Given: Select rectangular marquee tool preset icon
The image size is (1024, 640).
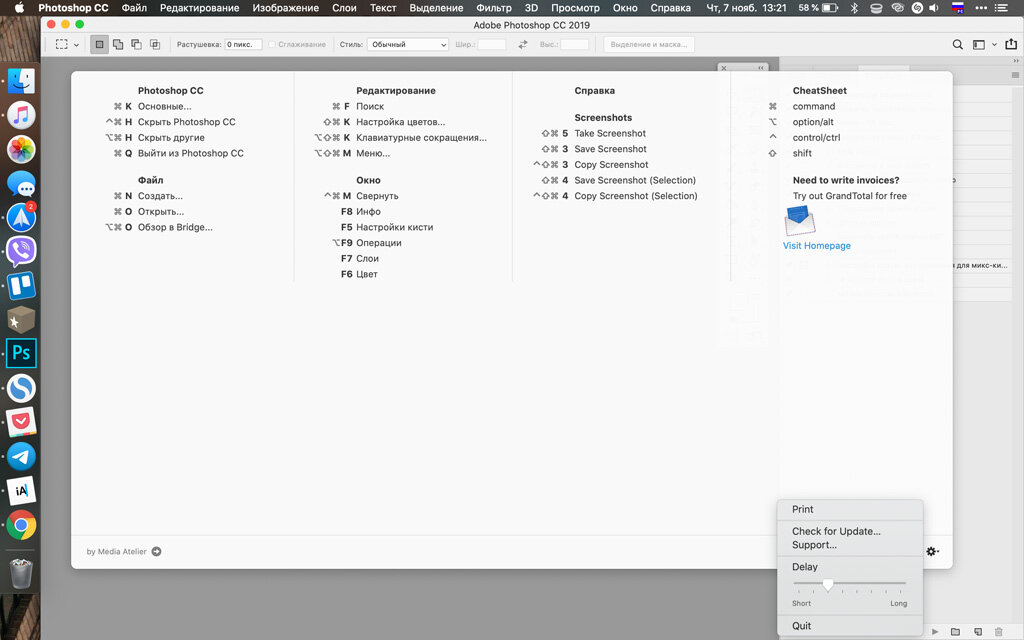Looking at the screenshot, I should 61,44.
